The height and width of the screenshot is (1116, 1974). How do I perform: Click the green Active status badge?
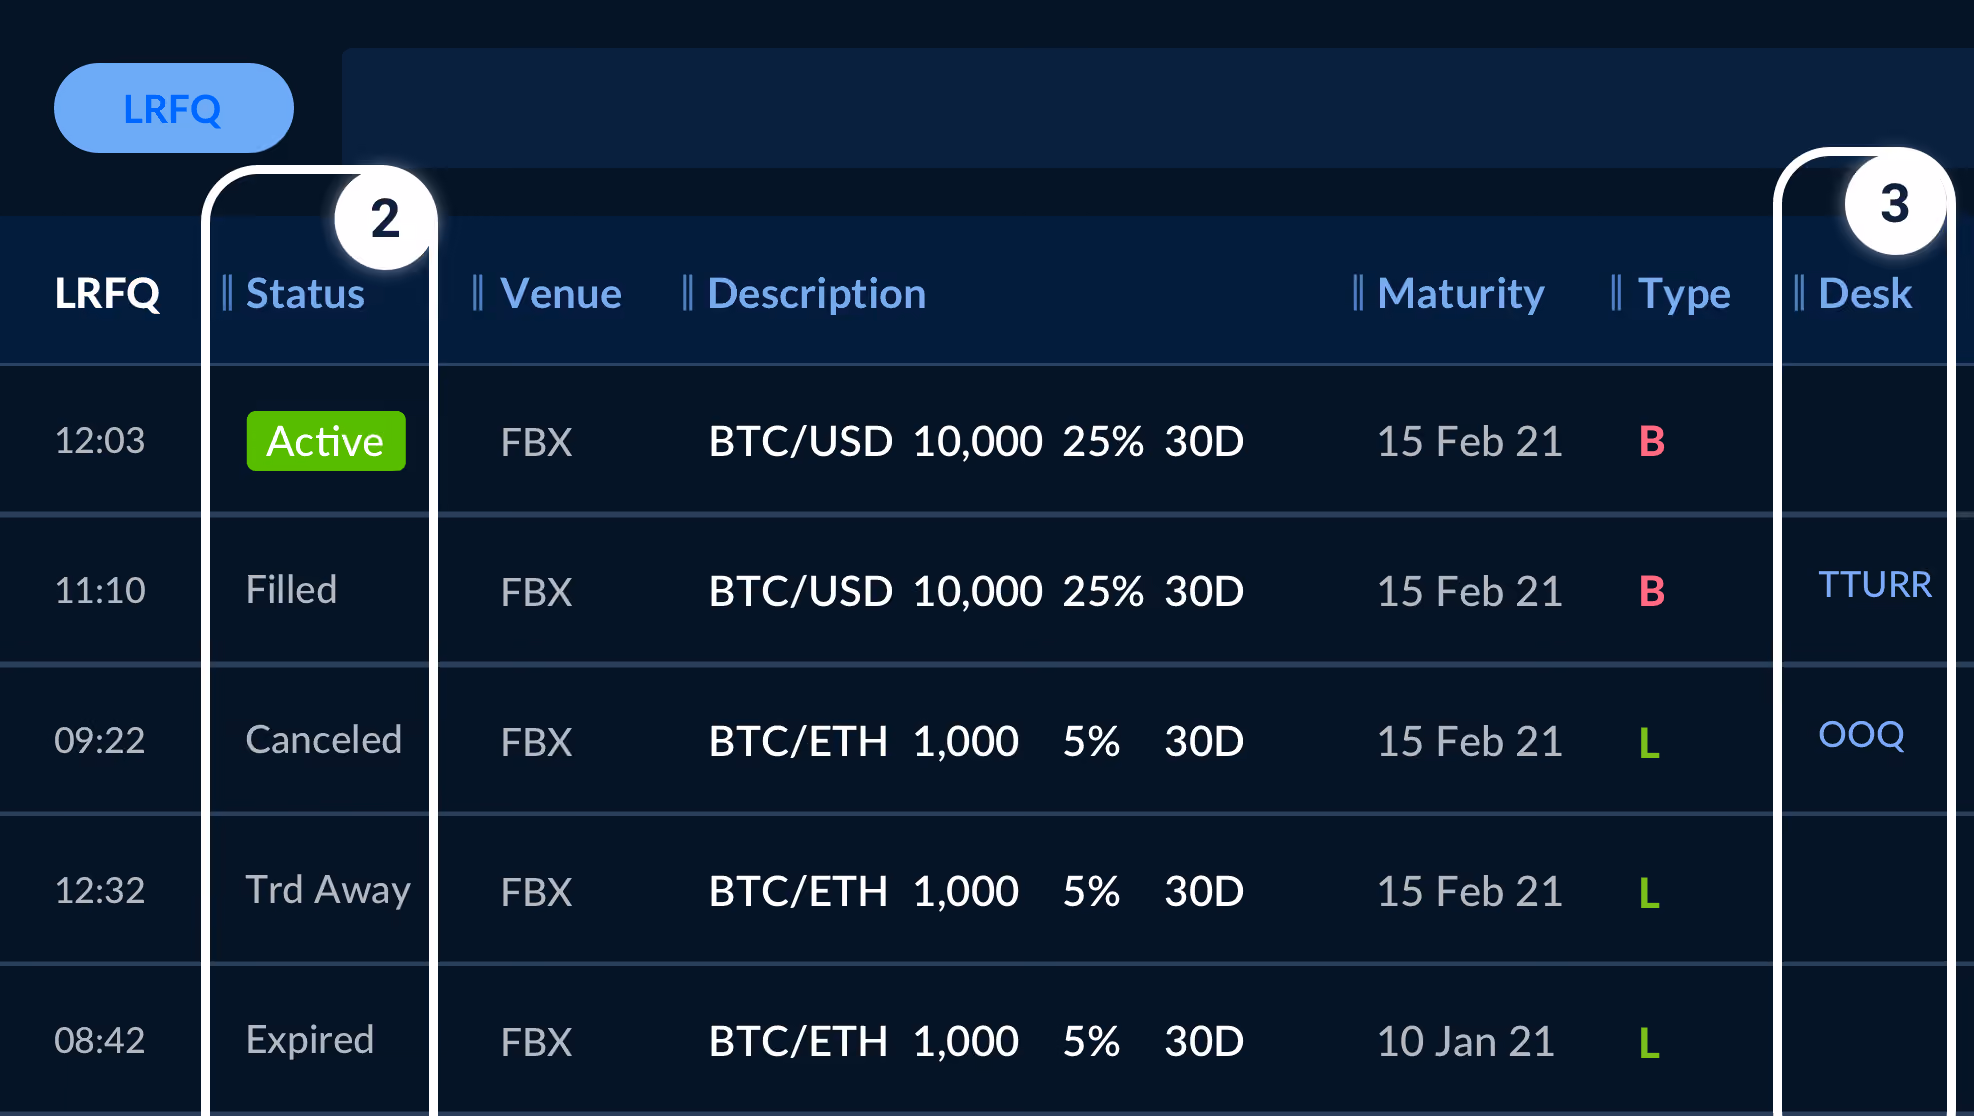326,441
